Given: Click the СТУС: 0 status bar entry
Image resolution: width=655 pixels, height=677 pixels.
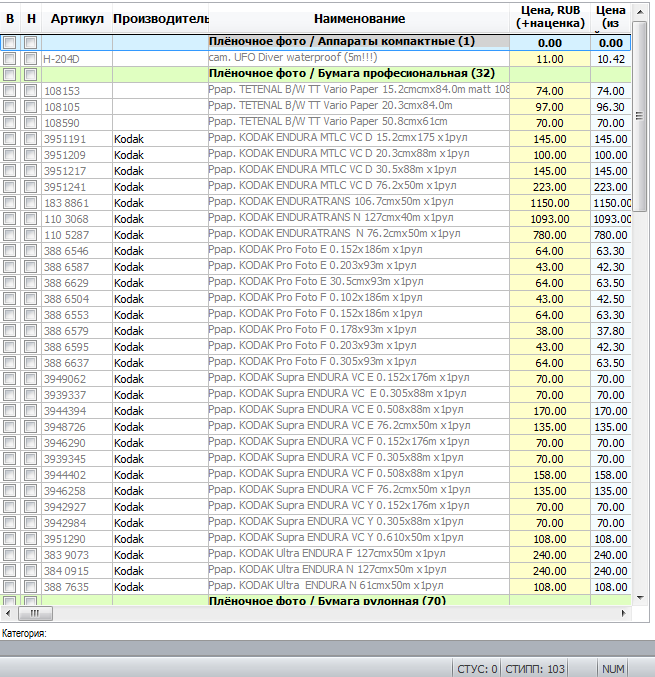Looking at the screenshot, I should pyautogui.click(x=477, y=669).
